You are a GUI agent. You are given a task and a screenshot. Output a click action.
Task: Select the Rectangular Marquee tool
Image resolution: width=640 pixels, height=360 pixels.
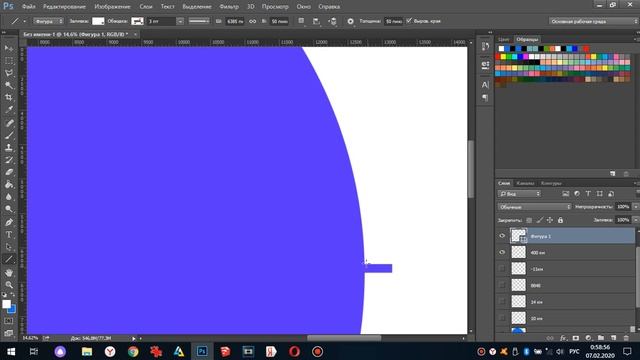coord(9,60)
